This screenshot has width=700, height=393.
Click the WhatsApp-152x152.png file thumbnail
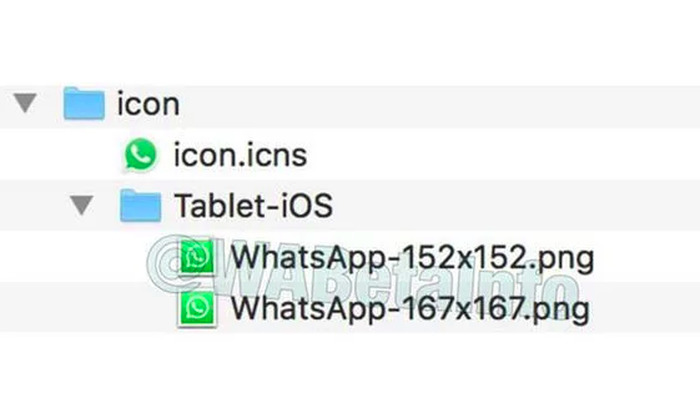pyautogui.click(x=197, y=256)
